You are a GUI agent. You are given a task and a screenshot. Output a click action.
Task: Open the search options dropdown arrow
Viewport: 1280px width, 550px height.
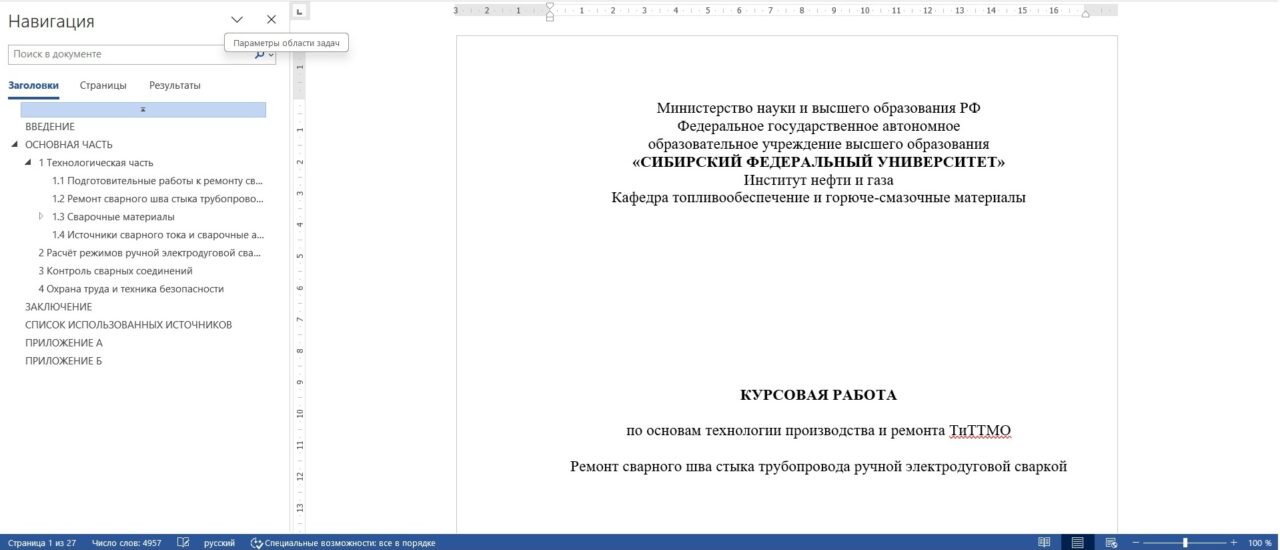click(x=271, y=54)
